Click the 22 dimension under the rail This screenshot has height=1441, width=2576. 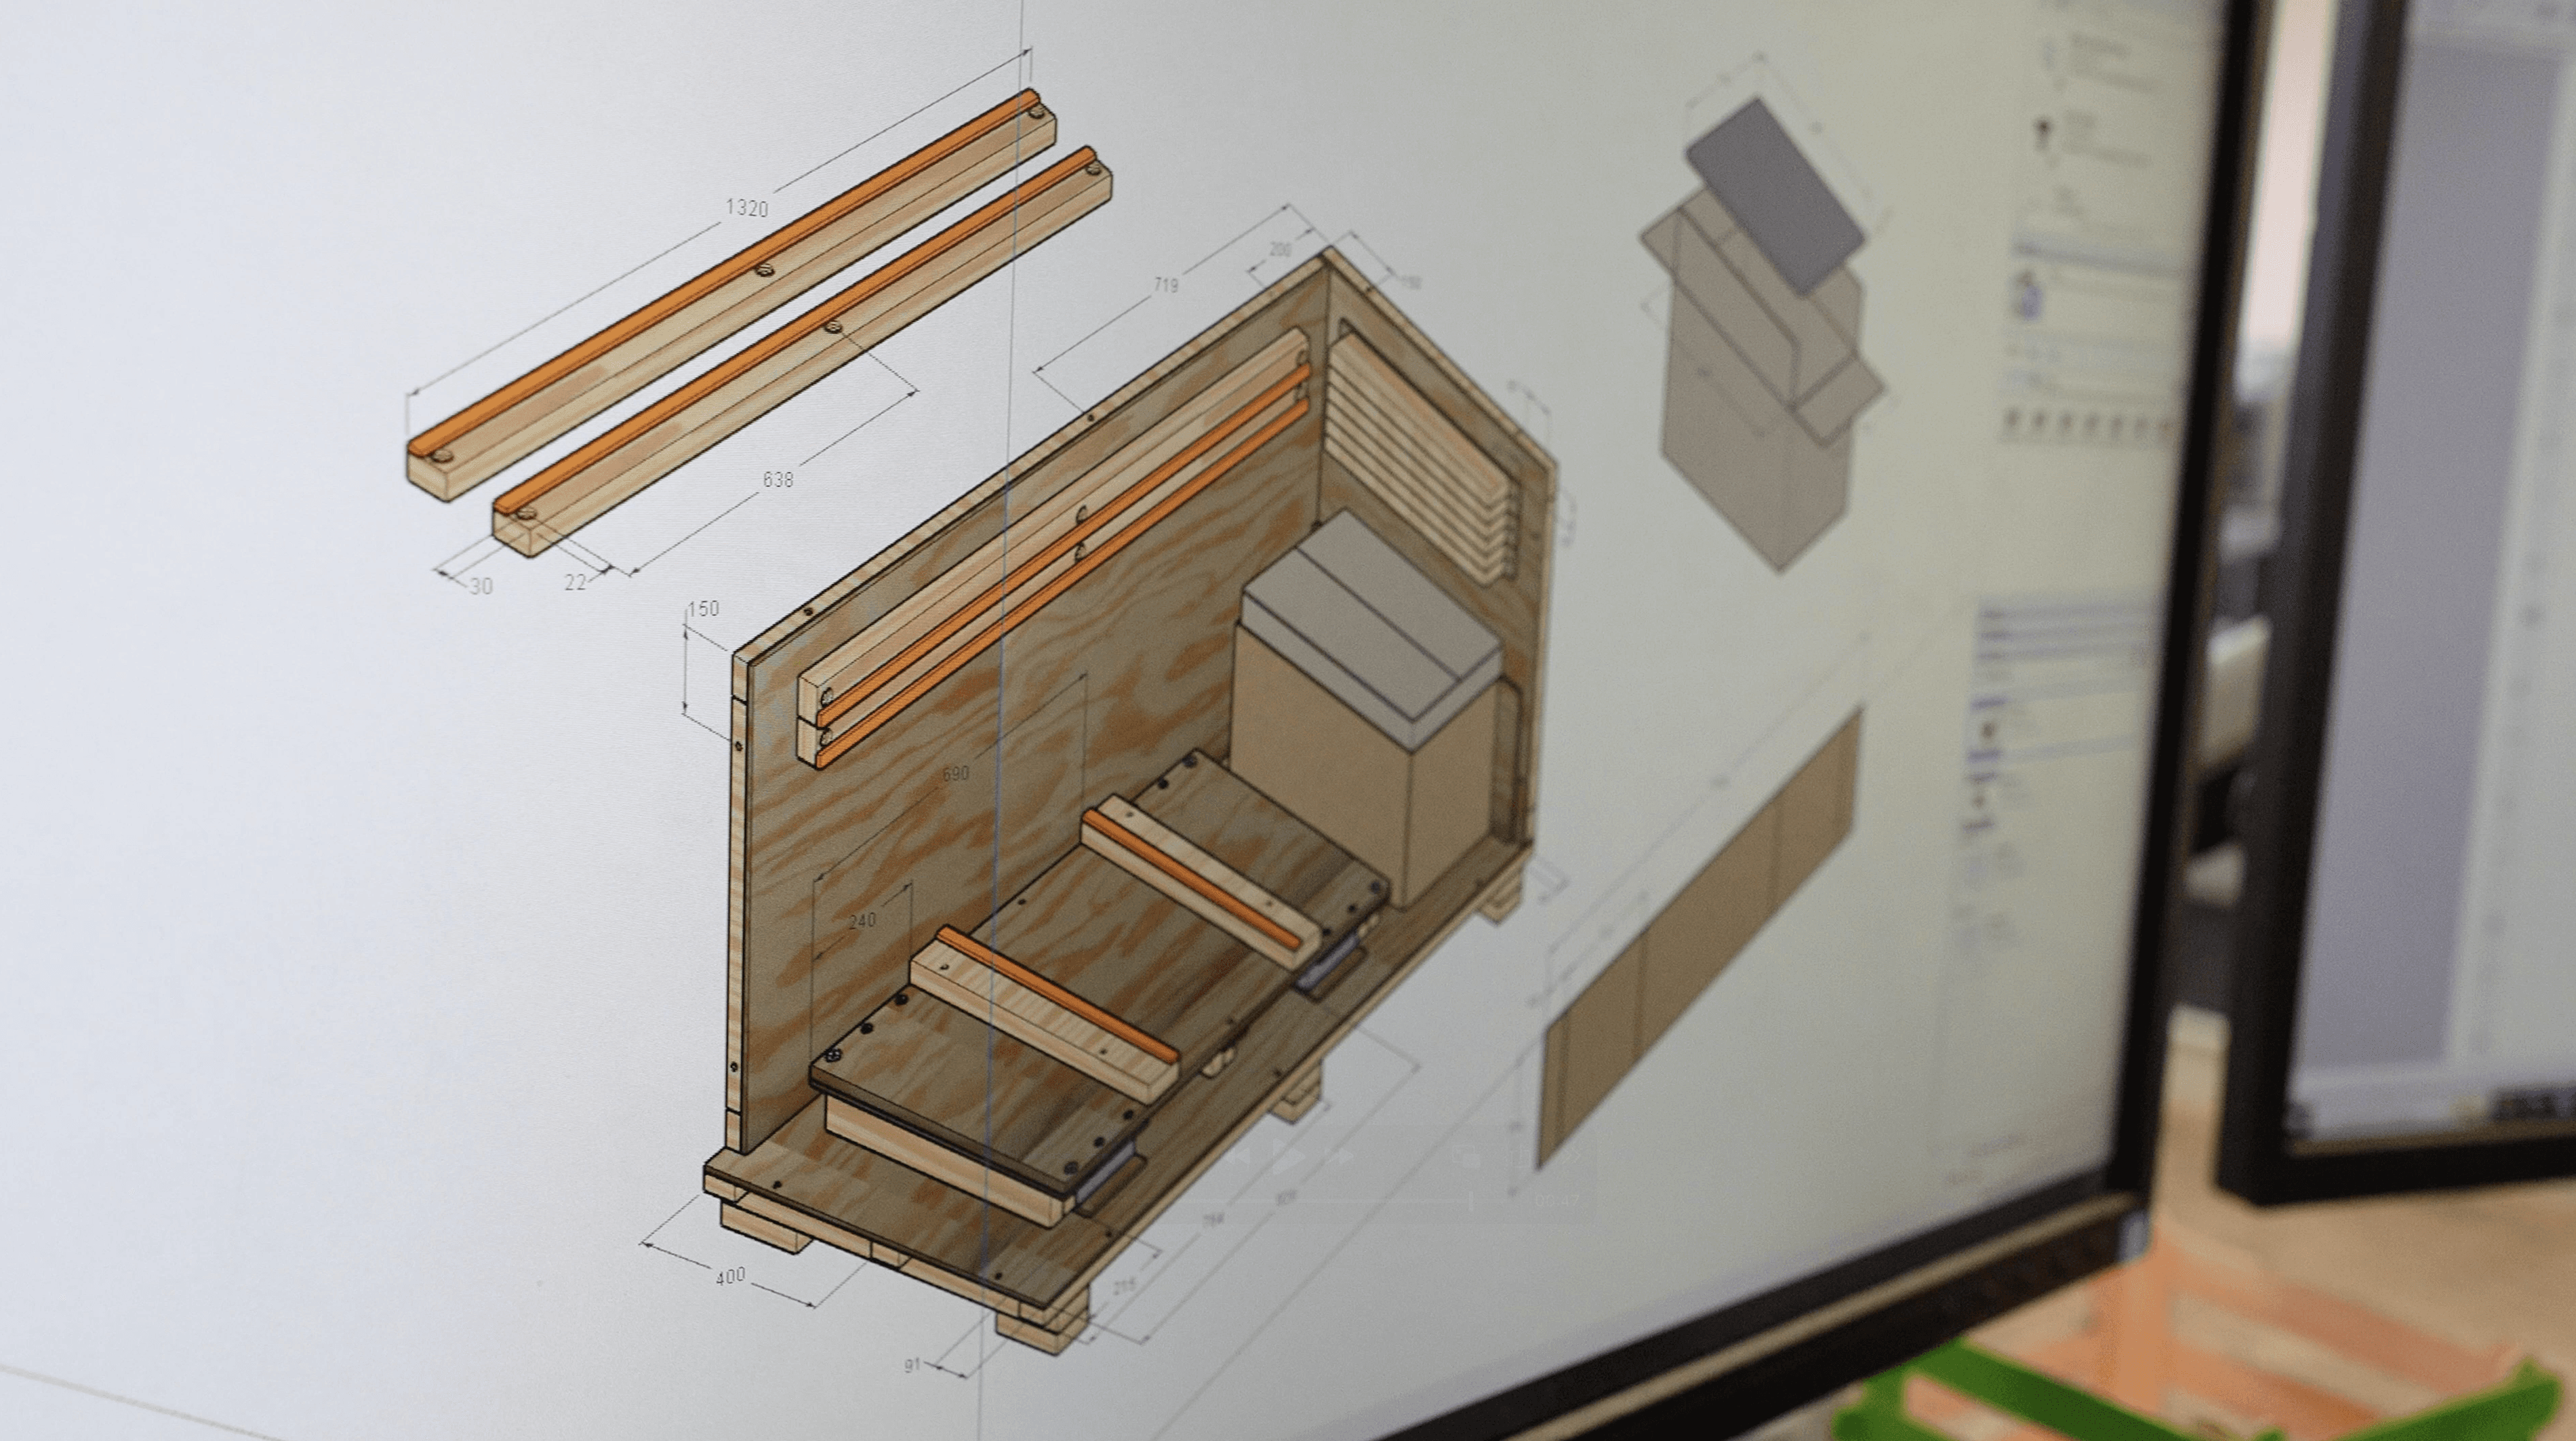(575, 582)
